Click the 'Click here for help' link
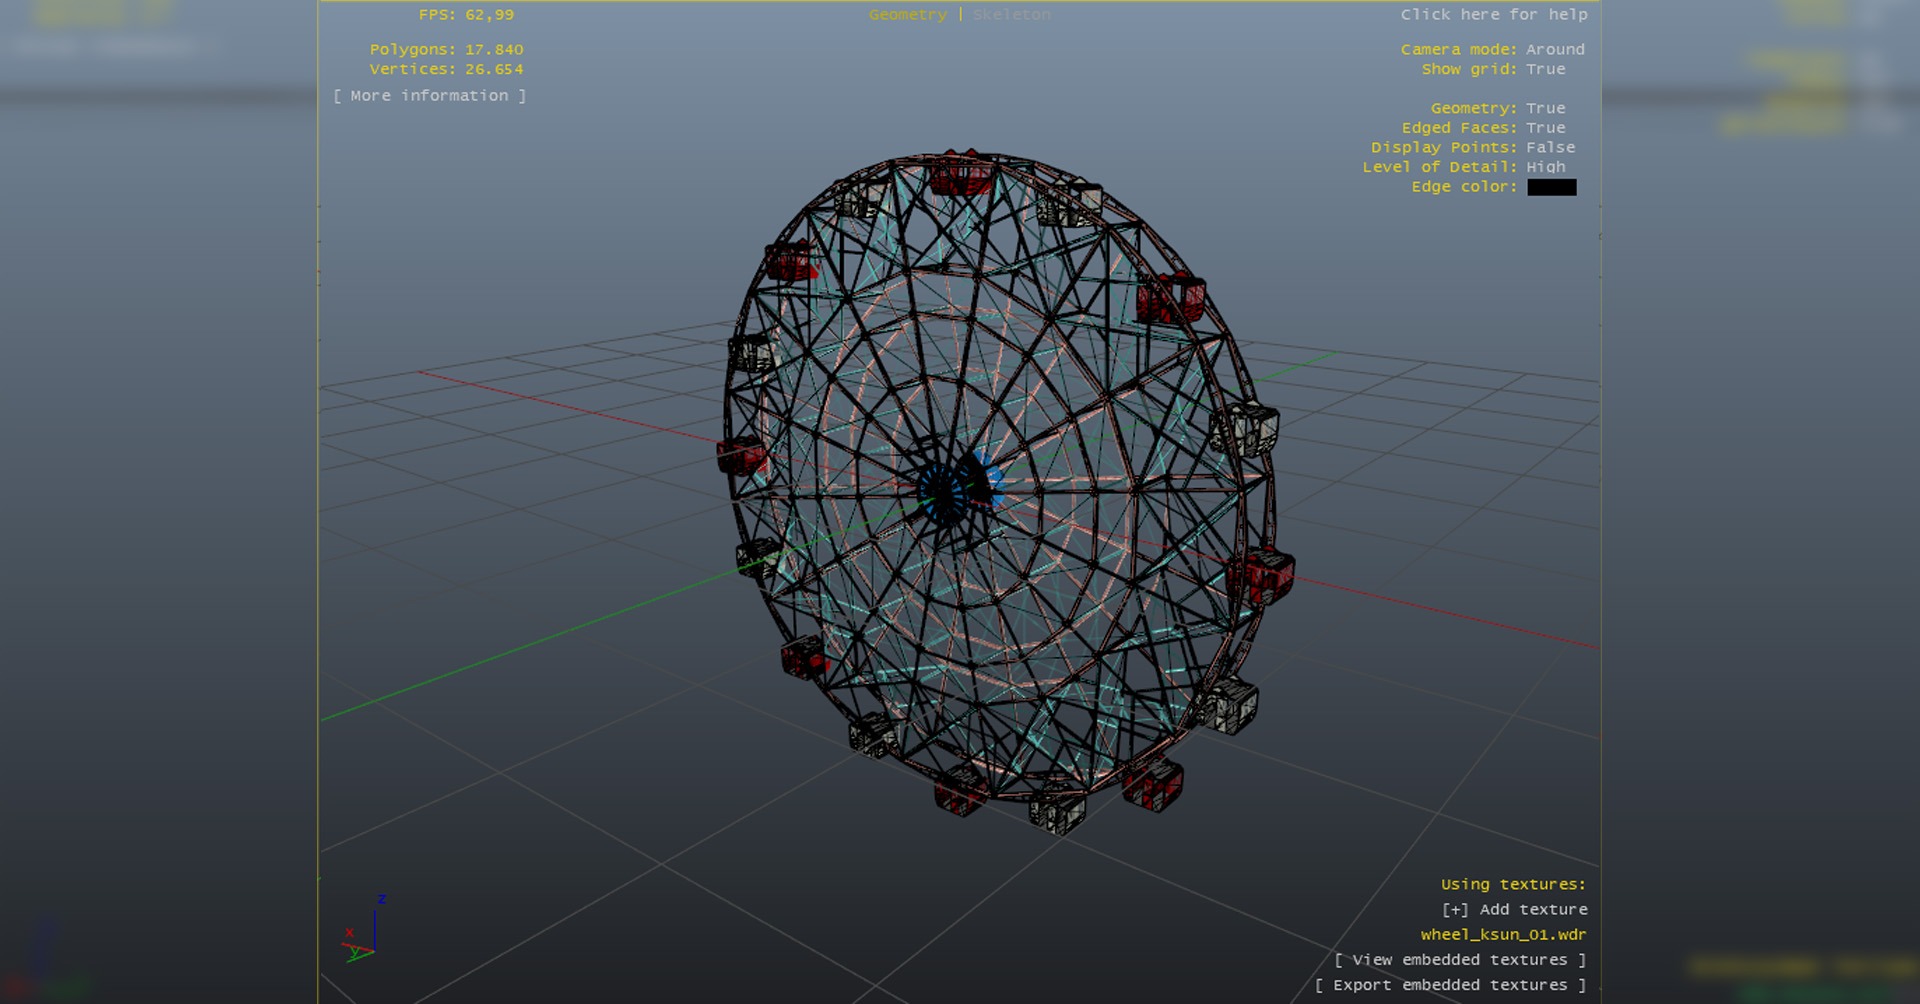1920x1004 pixels. tap(1493, 15)
